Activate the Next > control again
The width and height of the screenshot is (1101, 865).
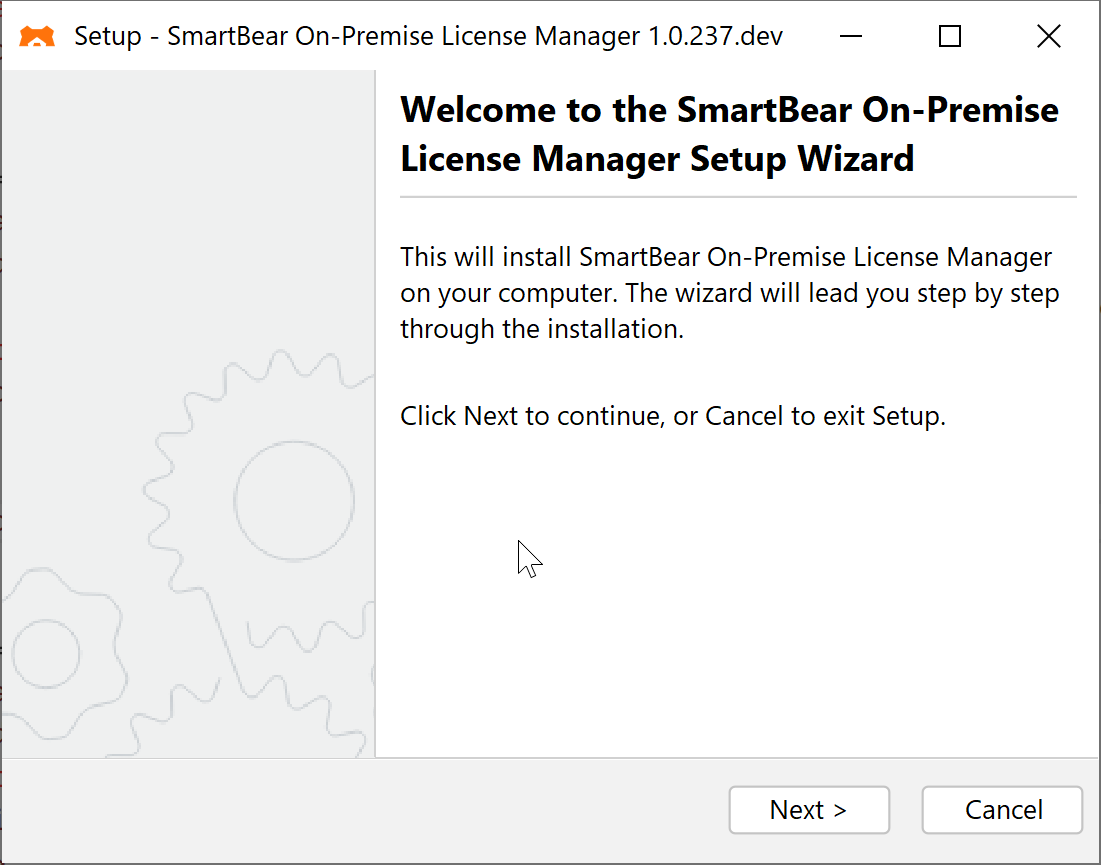coord(809,810)
